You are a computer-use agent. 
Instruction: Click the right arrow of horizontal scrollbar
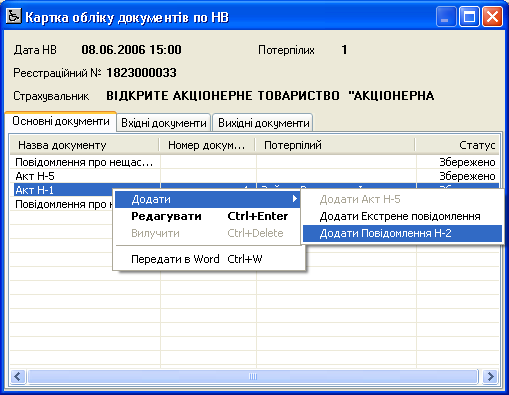(490, 377)
